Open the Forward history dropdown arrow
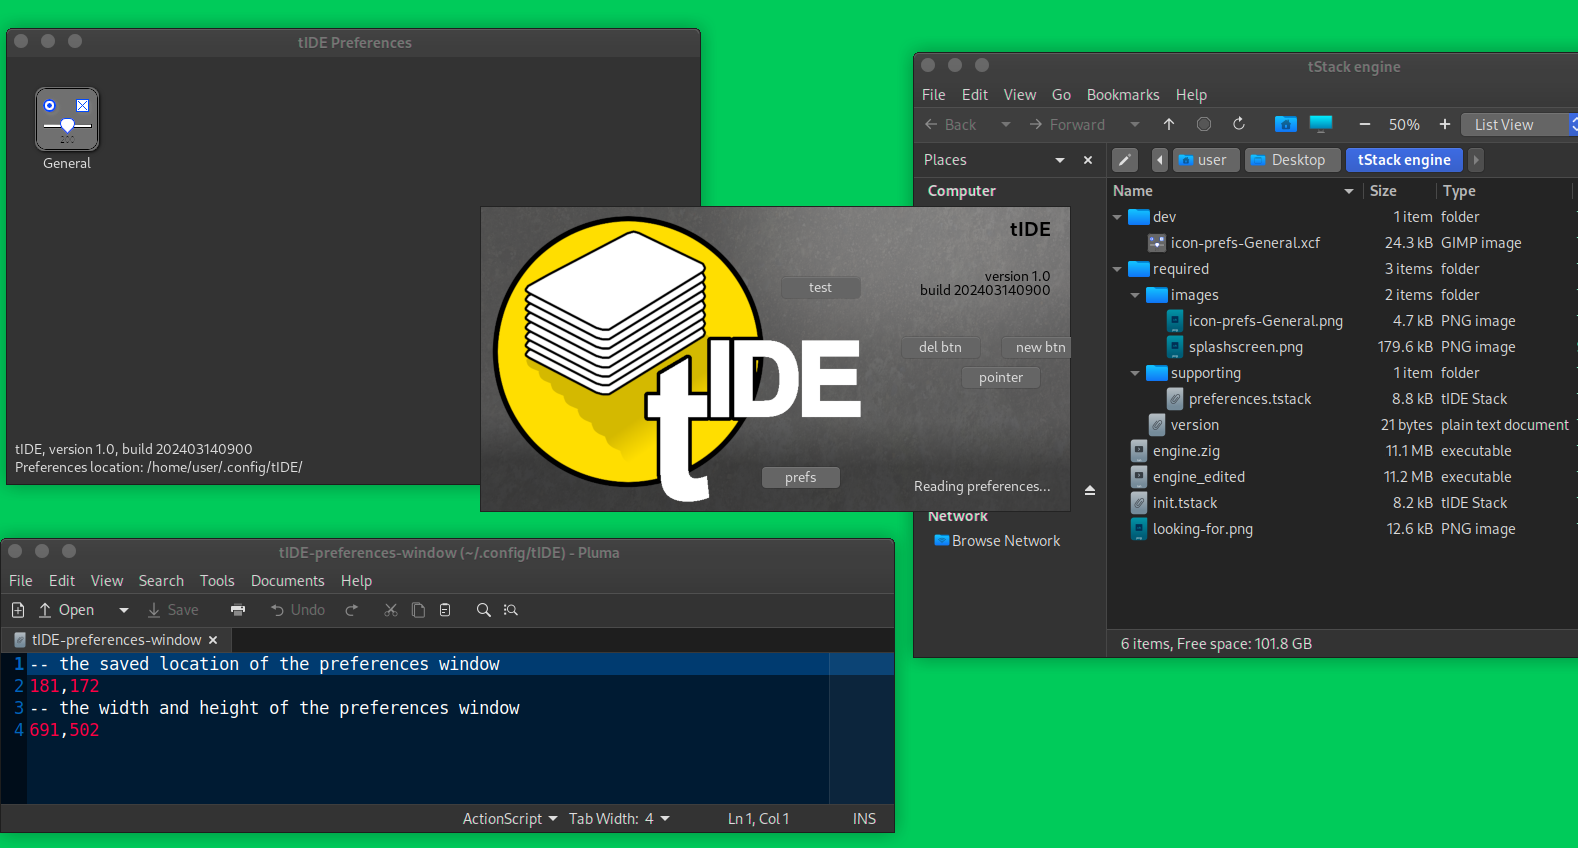The width and height of the screenshot is (1578, 848). (x=1134, y=125)
